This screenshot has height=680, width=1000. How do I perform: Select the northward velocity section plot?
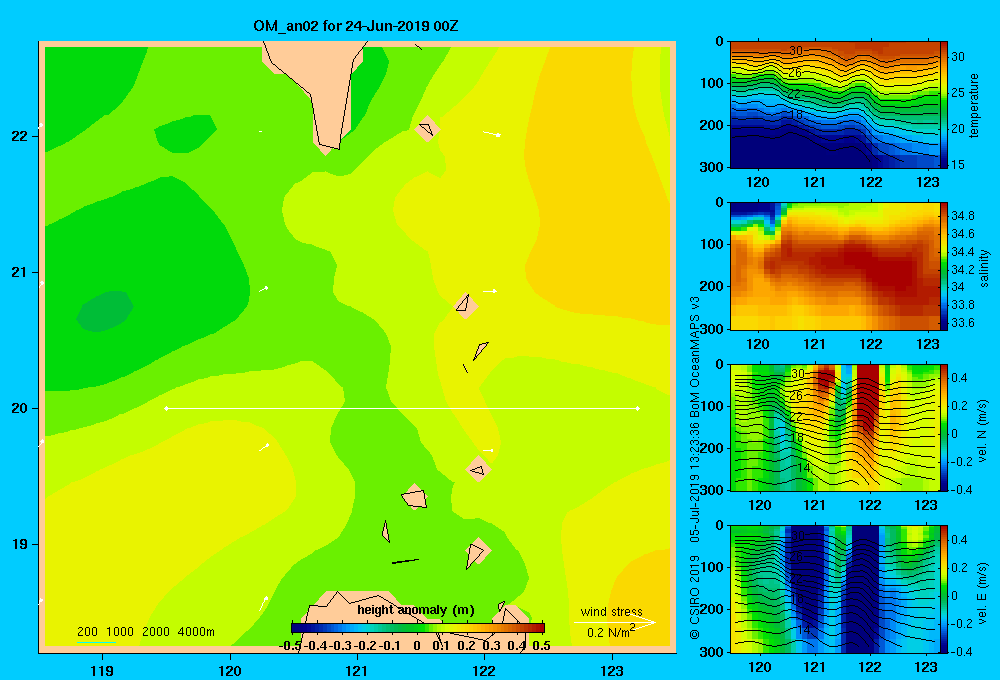click(x=835, y=428)
